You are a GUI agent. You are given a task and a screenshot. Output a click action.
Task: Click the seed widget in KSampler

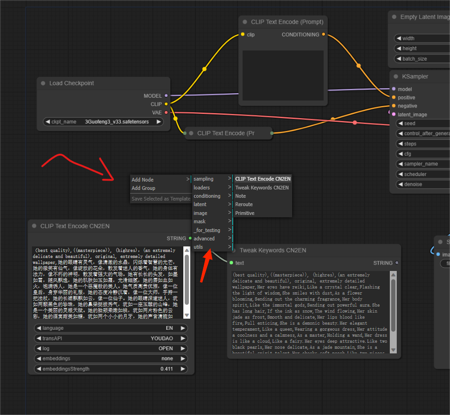[423, 123]
